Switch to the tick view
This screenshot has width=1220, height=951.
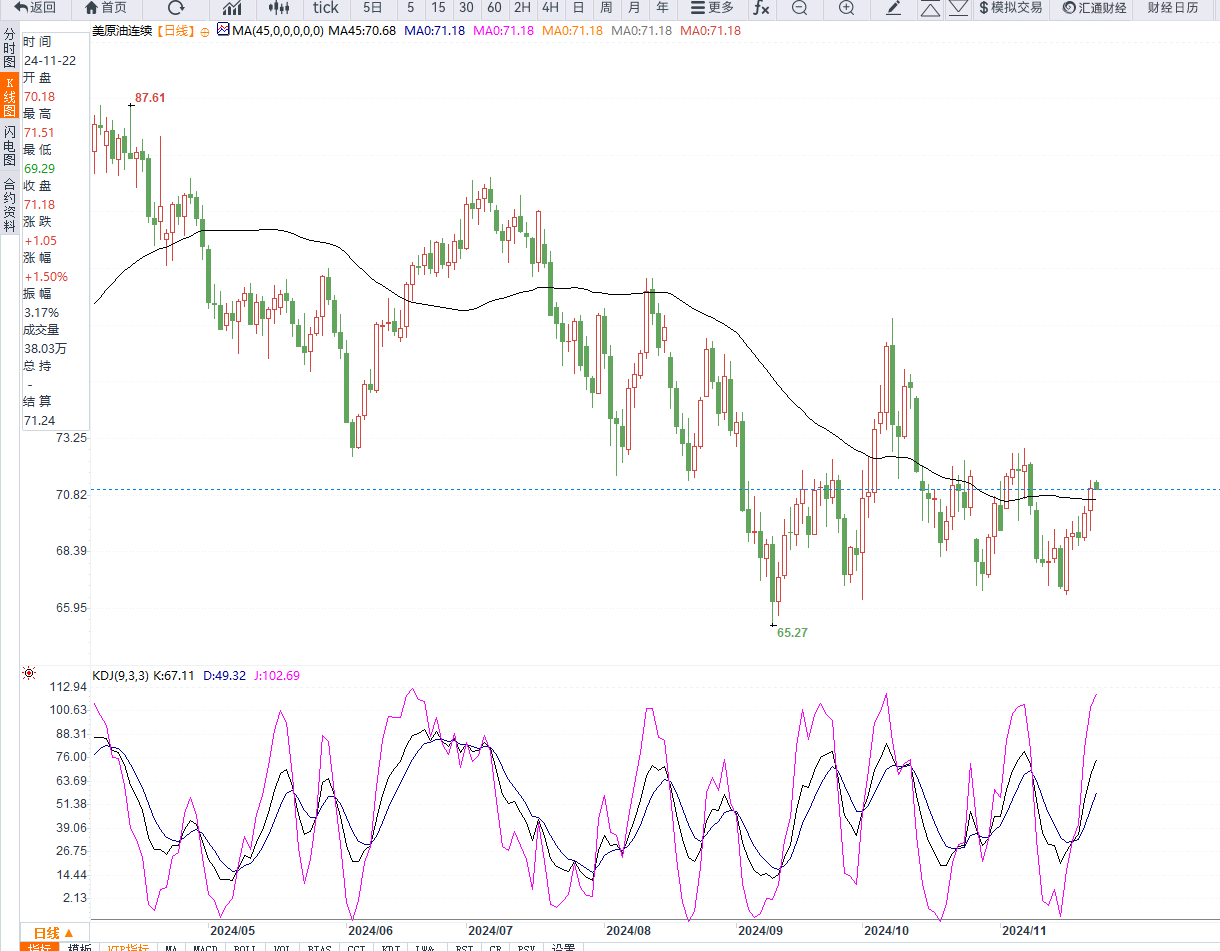pyautogui.click(x=325, y=8)
